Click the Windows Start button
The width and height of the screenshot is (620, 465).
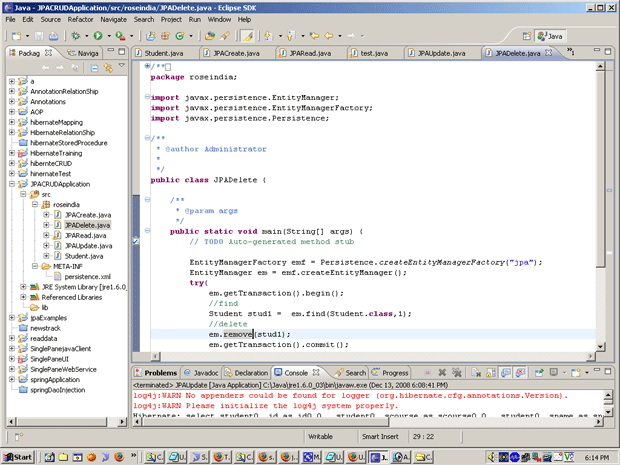point(19,456)
